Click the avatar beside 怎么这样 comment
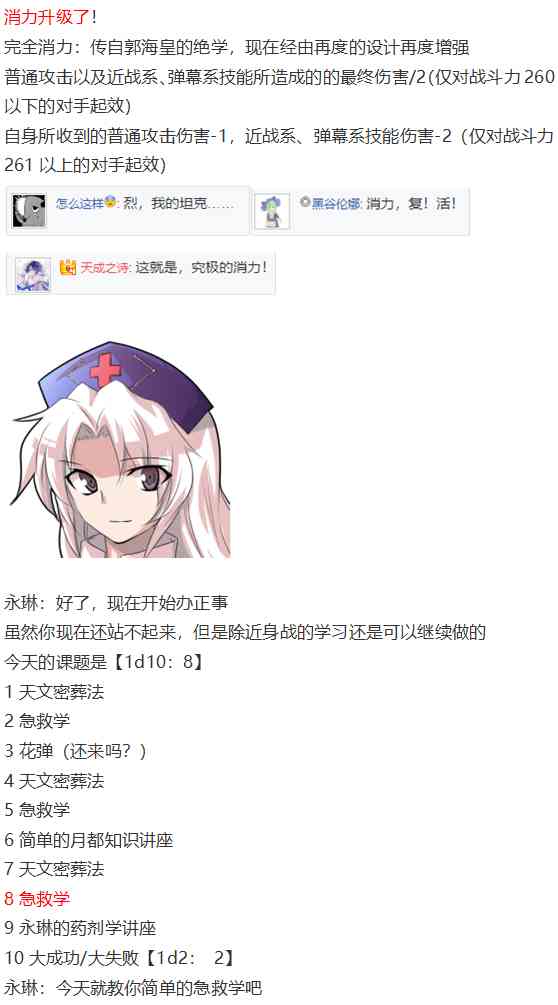The width and height of the screenshot is (558, 1005). tap(29, 211)
